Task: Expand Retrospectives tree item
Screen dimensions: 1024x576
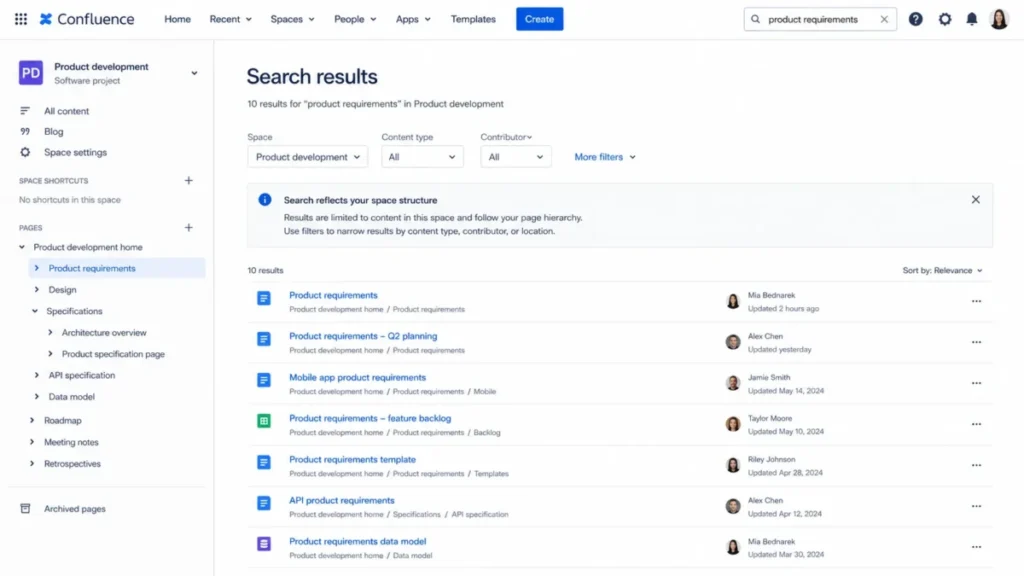Action: coord(32,463)
